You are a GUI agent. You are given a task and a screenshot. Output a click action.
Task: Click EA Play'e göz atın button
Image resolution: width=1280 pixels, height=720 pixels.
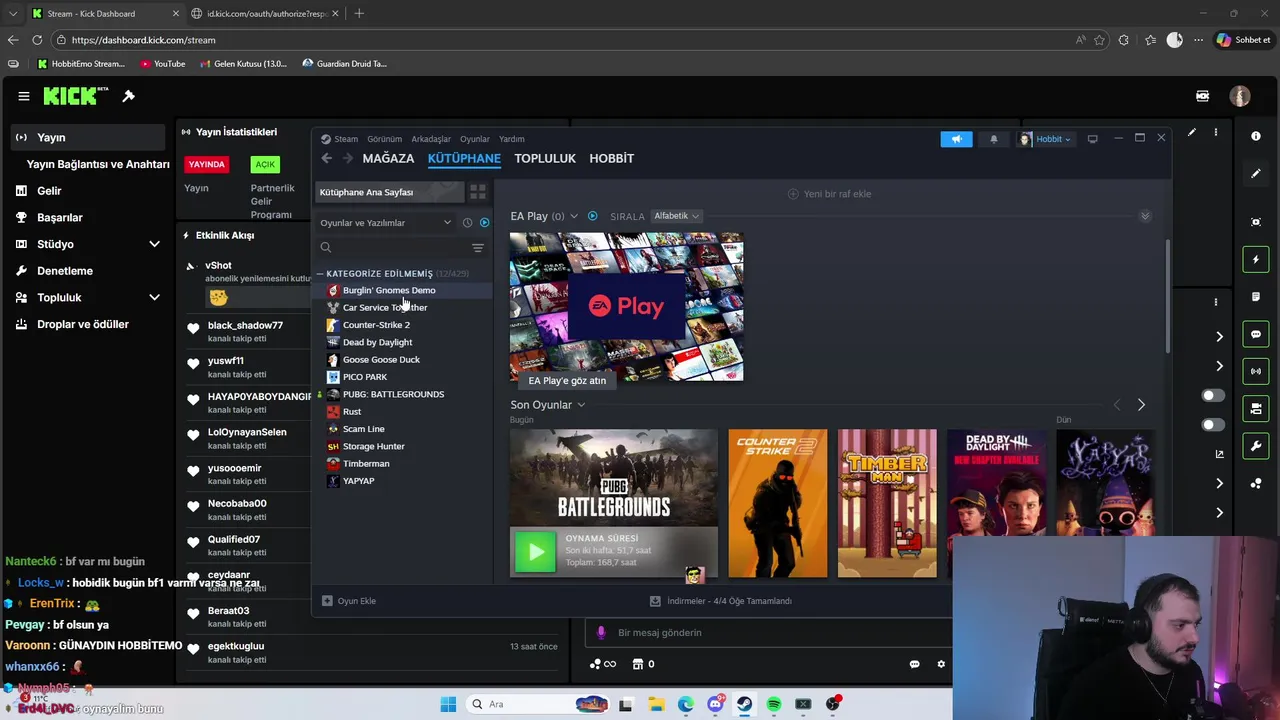567,380
